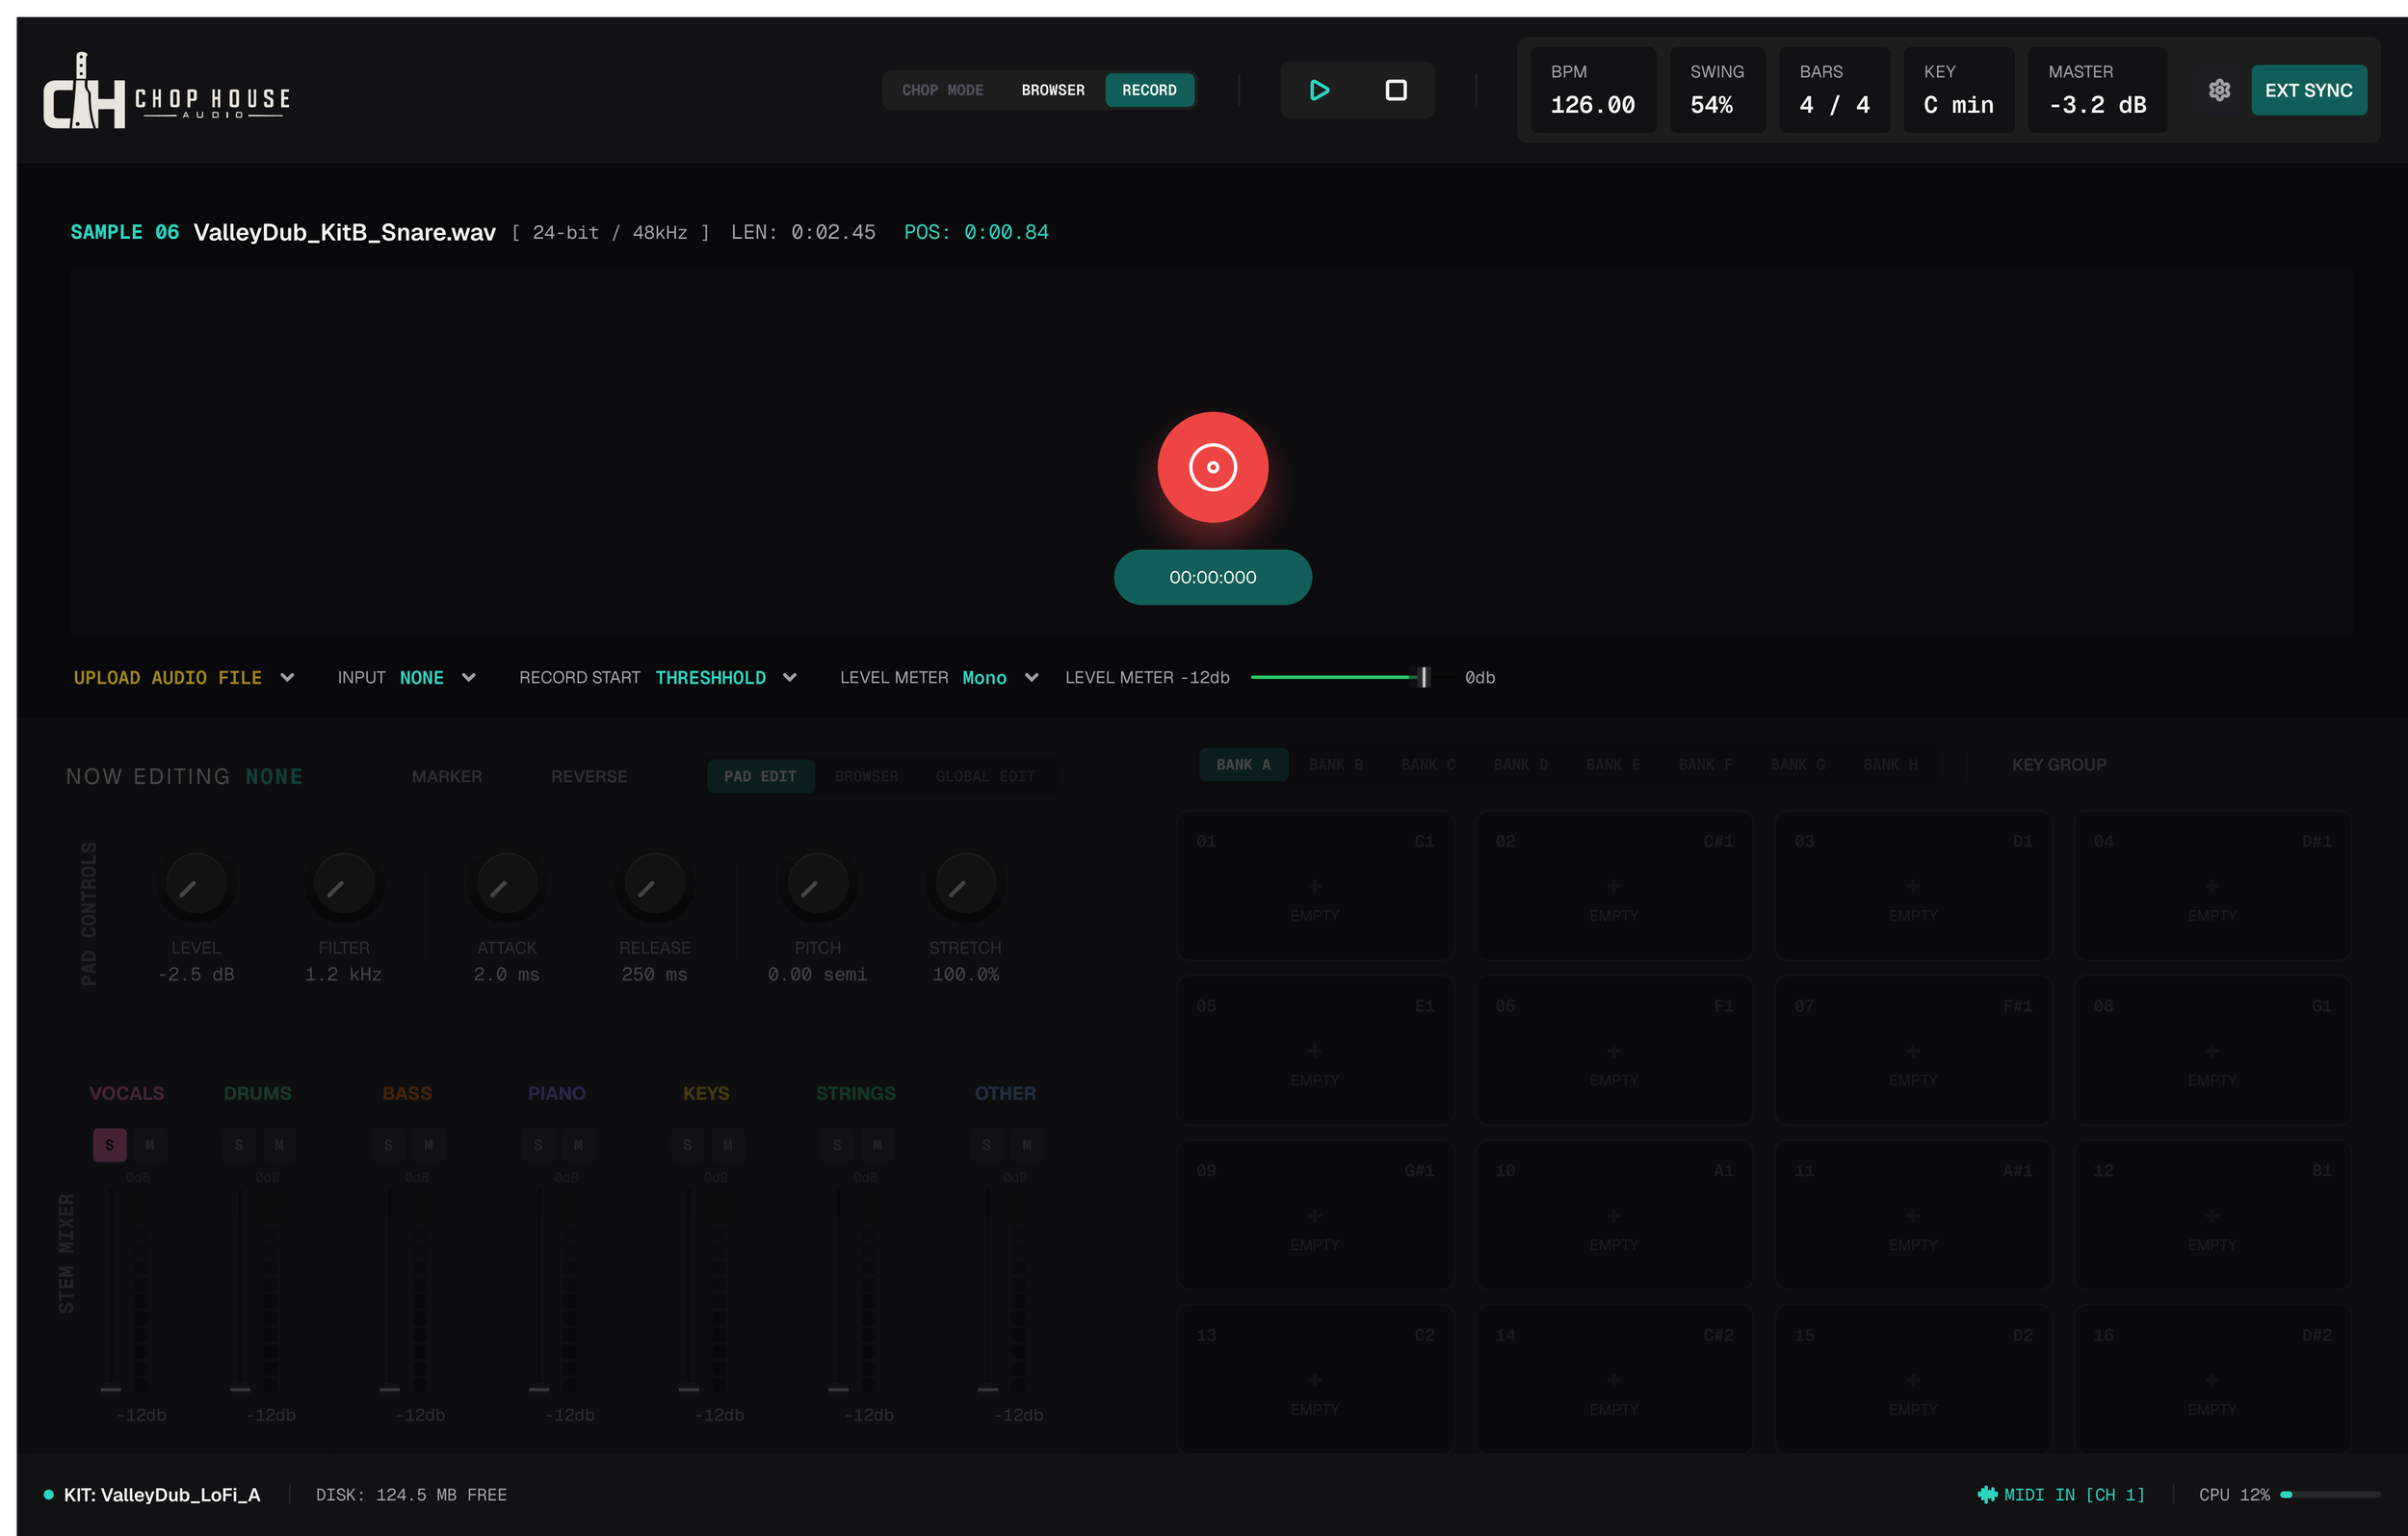
Task: Click the REVERSE button
Action: pyautogui.click(x=589, y=776)
